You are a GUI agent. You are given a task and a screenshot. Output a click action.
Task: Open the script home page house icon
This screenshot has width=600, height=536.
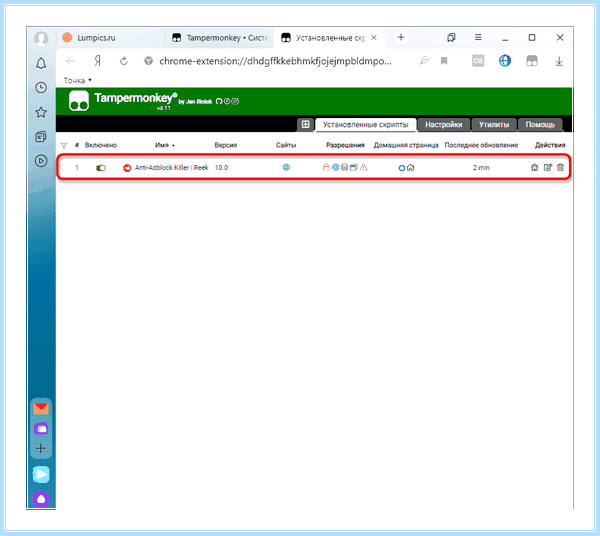point(411,168)
